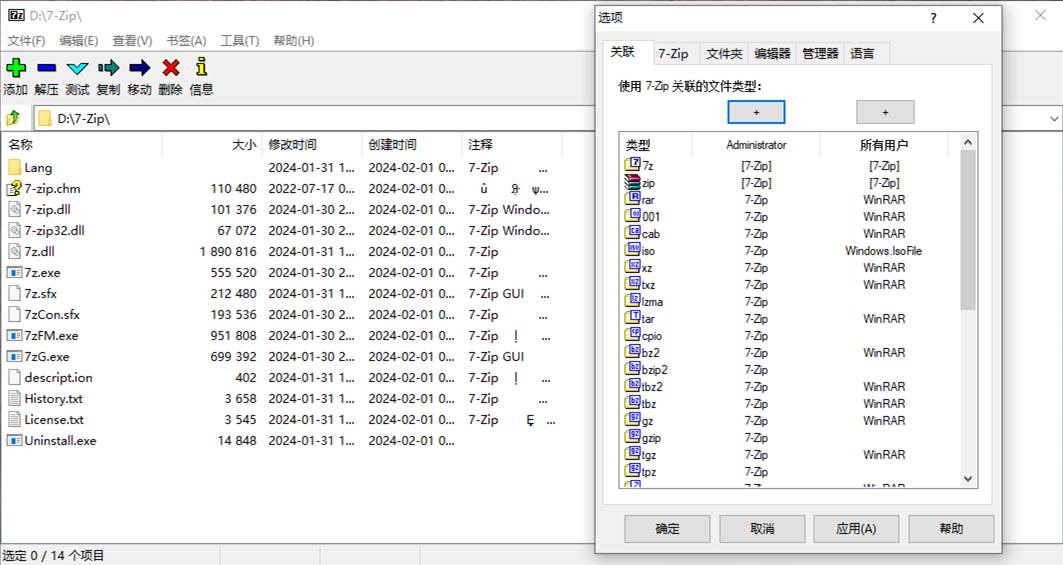Switch to the 编辑器 tab
The width and height of the screenshot is (1063, 565).
click(772, 54)
